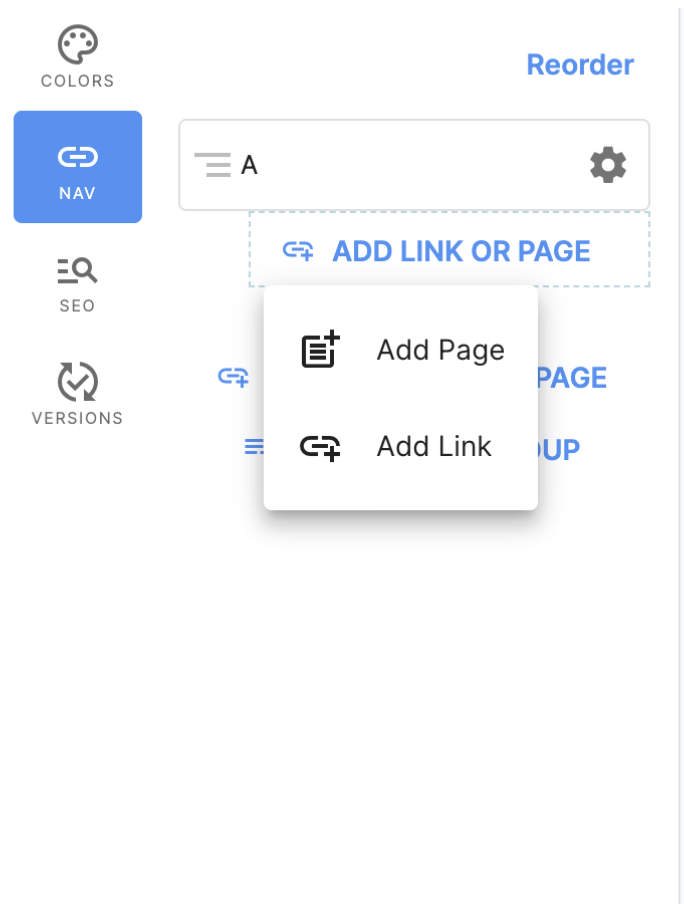Click the Add Page document-plus icon
The width and height of the screenshot is (684, 904).
pos(321,349)
